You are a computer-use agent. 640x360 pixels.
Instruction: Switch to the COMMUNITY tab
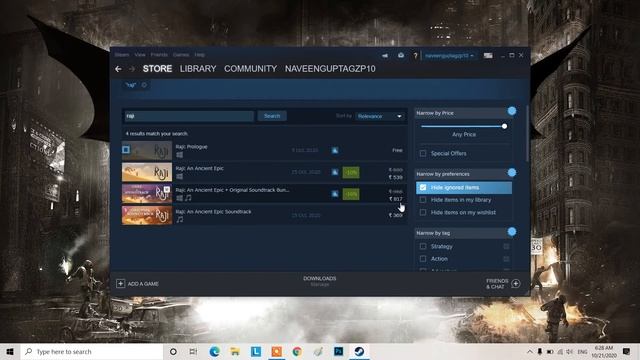250,69
